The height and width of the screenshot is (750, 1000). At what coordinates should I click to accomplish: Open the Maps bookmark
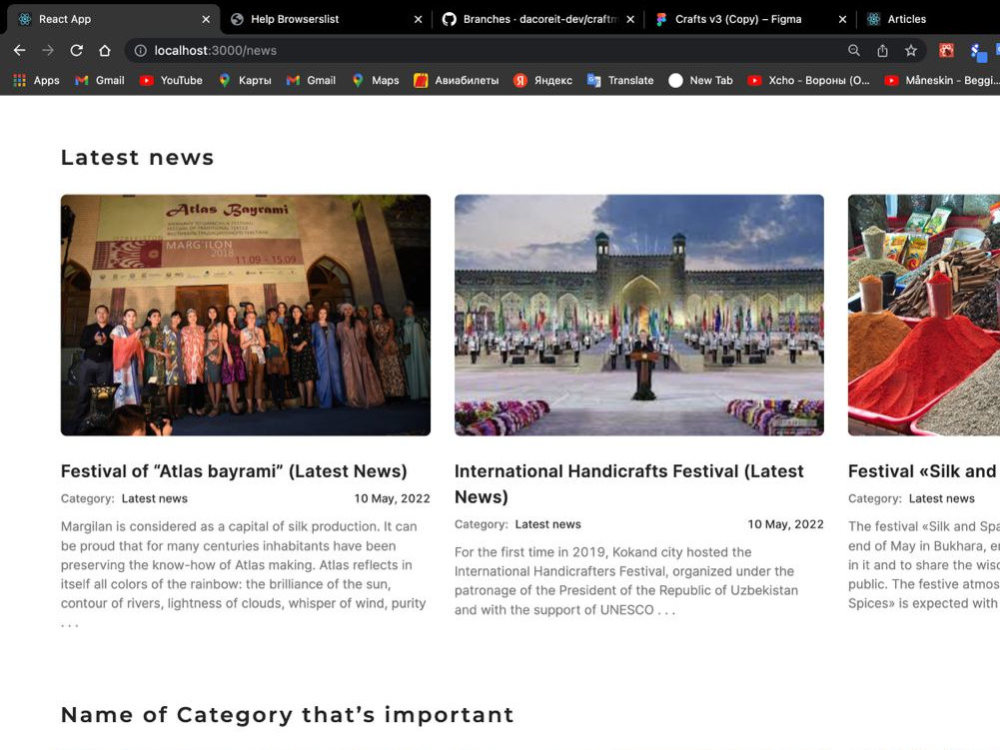pyautogui.click(x=376, y=80)
